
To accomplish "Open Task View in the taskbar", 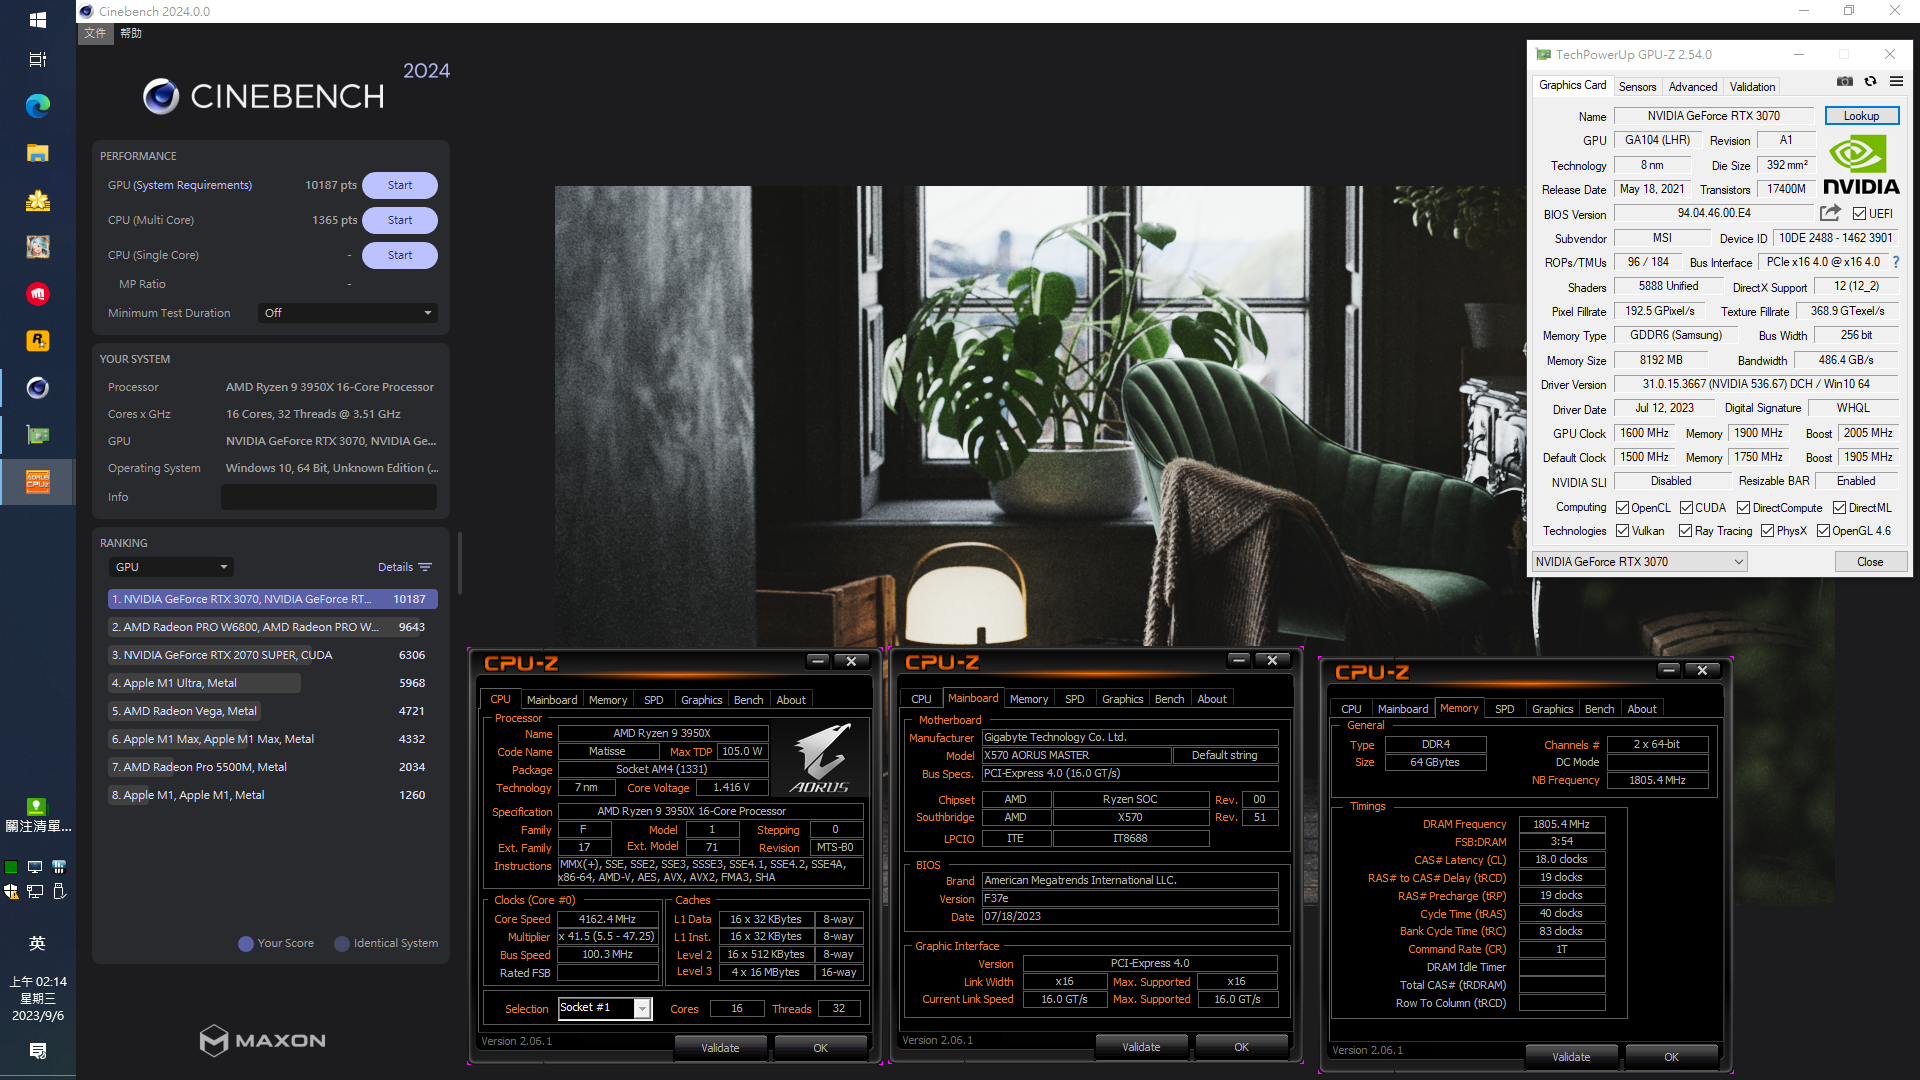I will tap(37, 60).
